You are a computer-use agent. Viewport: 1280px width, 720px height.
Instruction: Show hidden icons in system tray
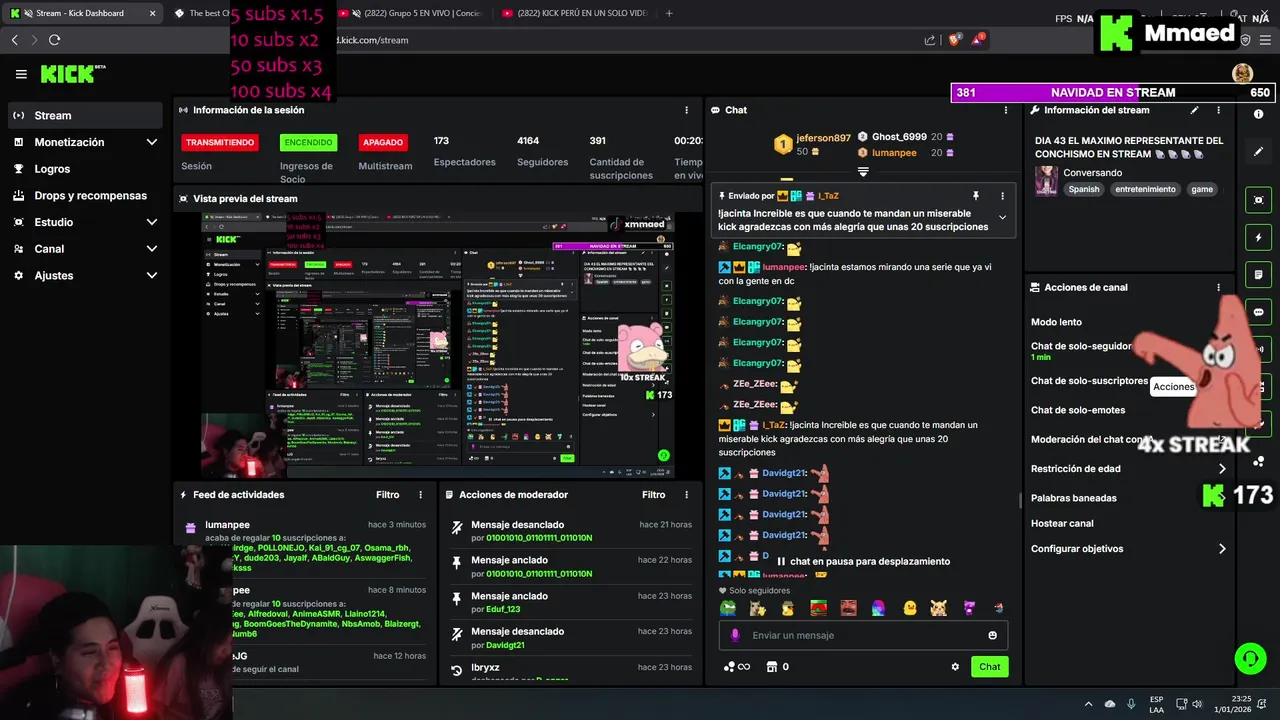(1088, 704)
